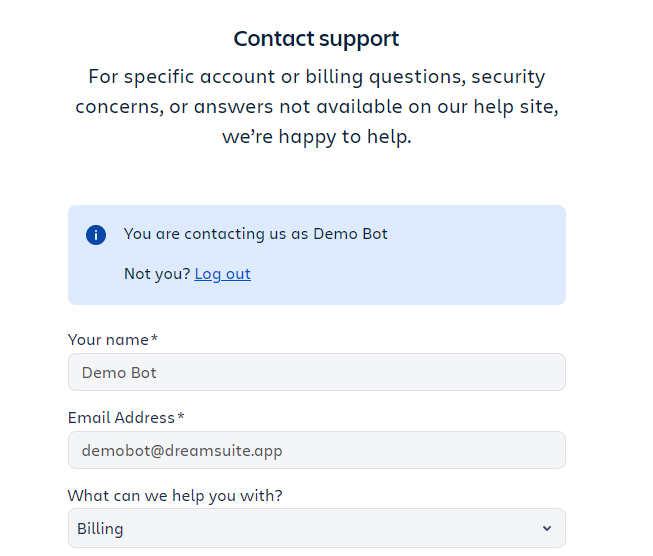Image resolution: width=653 pixels, height=556 pixels.
Task: Click the blue info icon in banner
Action: (x=96, y=235)
